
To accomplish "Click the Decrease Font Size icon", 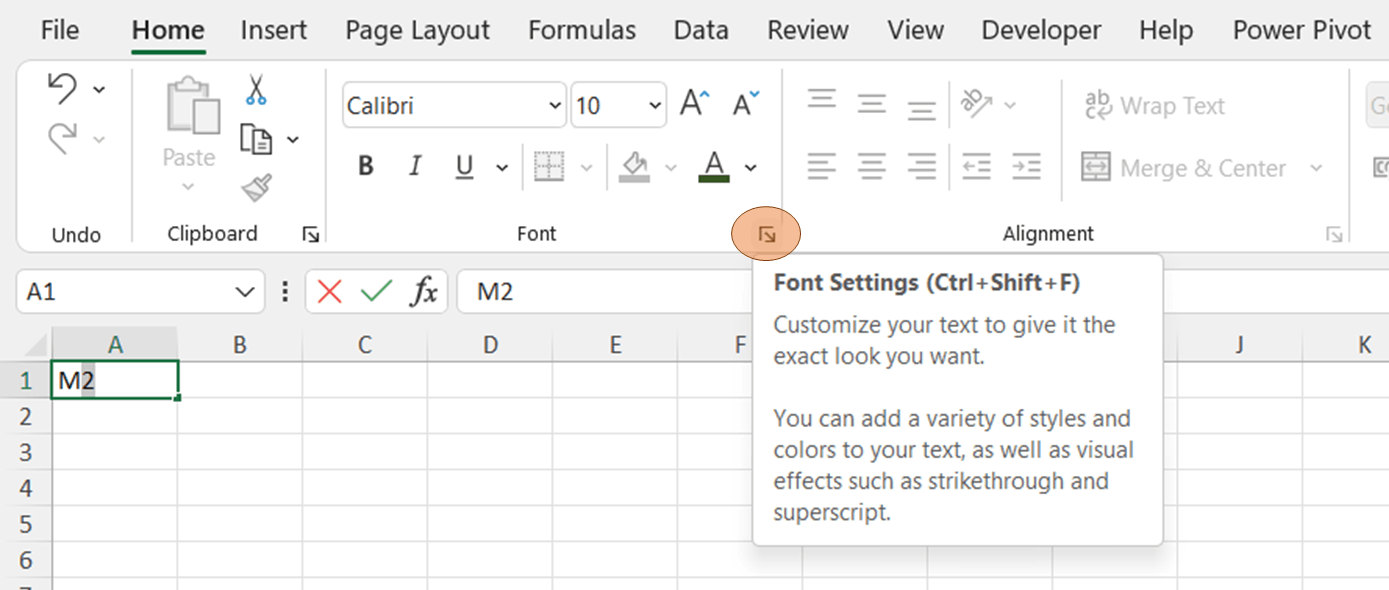I will 746,104.
